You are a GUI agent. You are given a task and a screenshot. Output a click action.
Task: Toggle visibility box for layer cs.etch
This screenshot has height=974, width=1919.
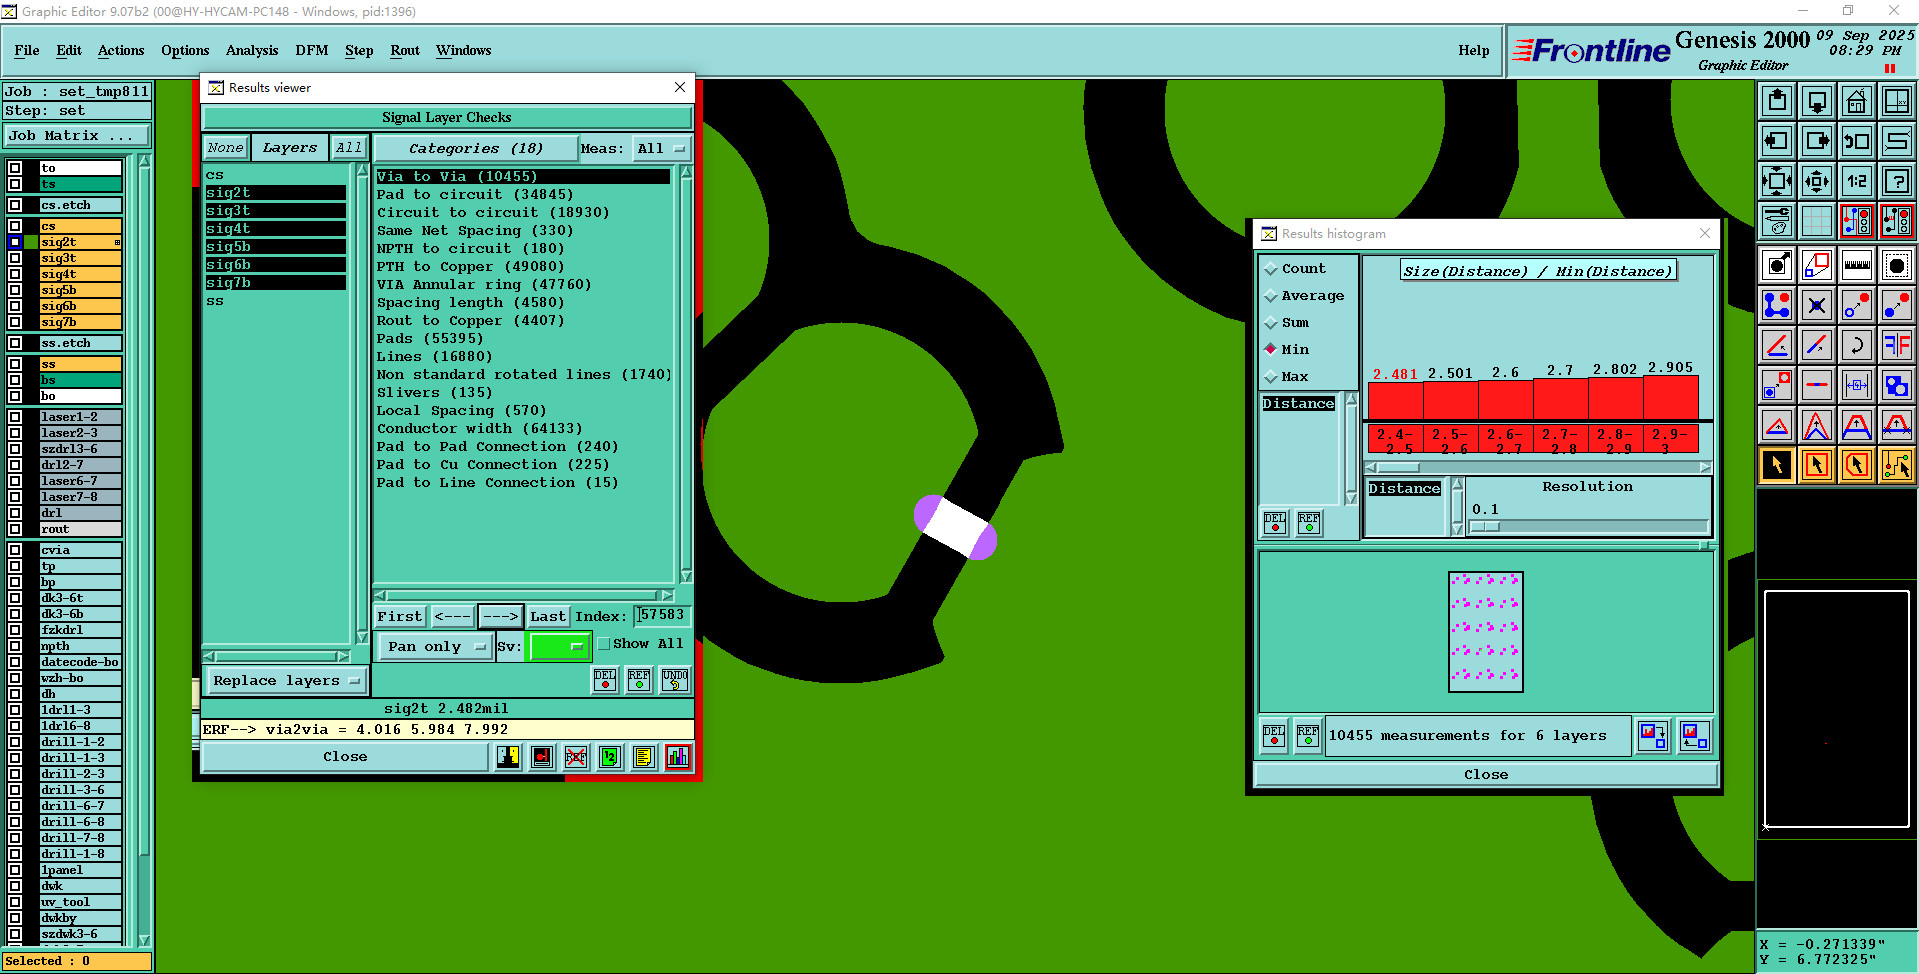pos(15,205)
